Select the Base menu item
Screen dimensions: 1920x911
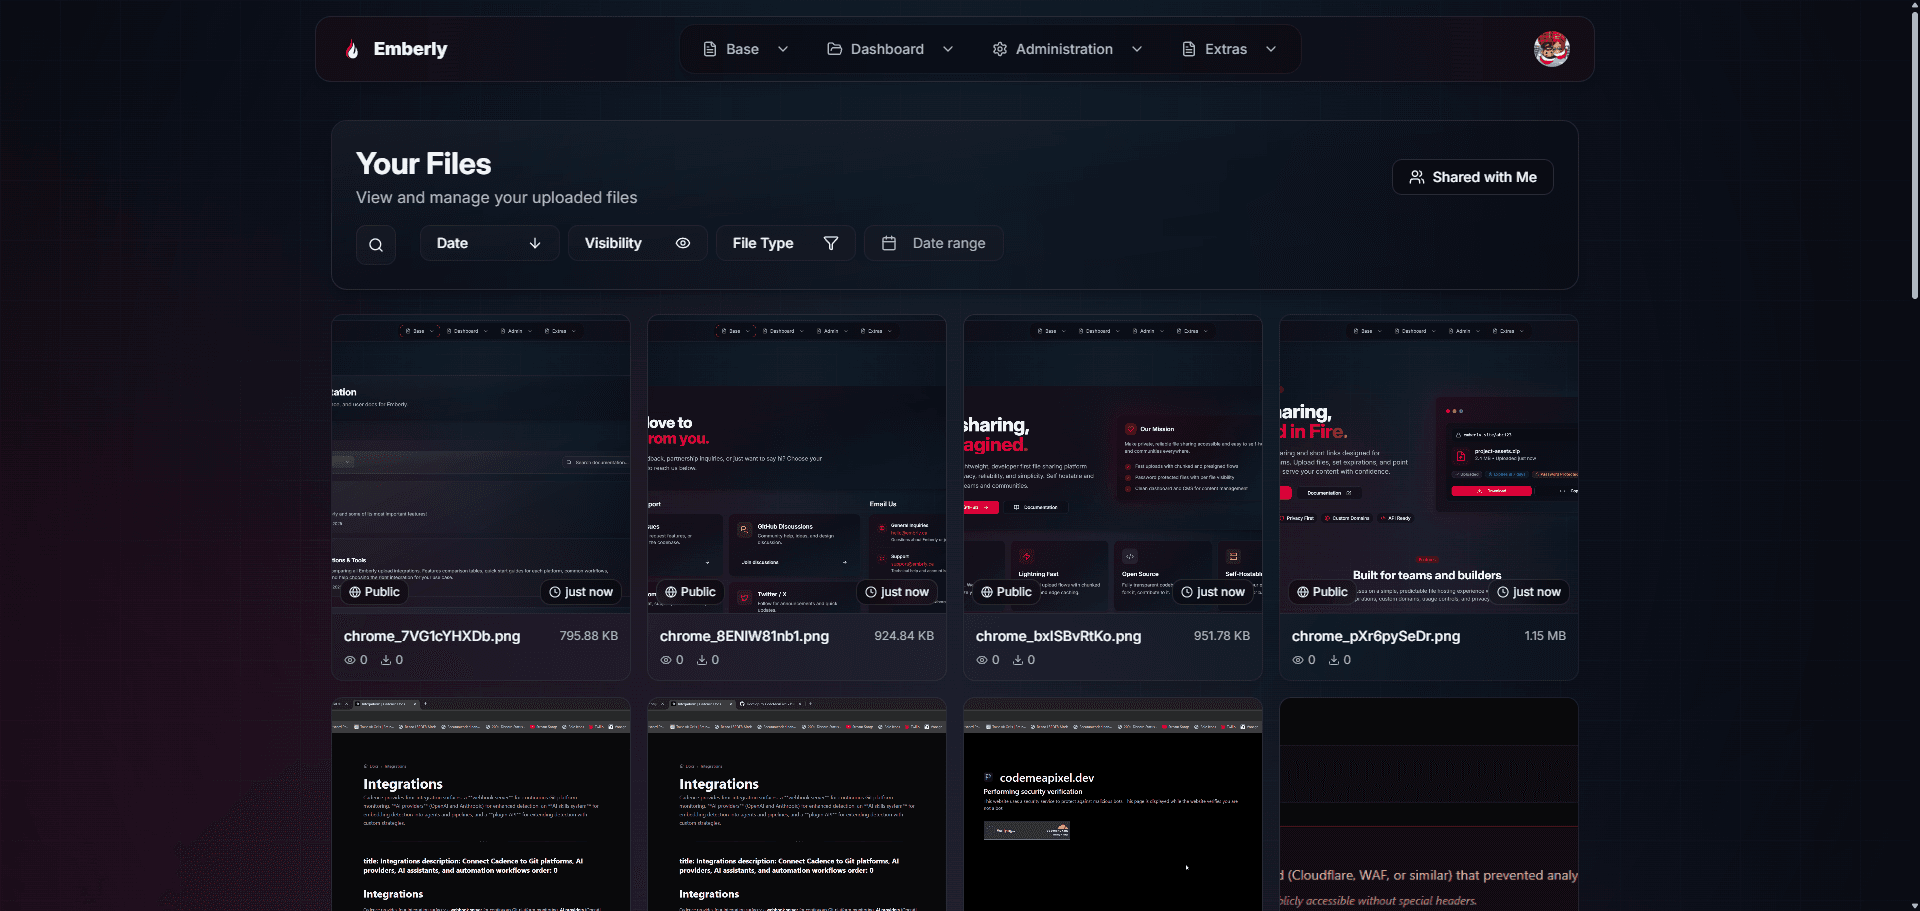tap(742, 48)
